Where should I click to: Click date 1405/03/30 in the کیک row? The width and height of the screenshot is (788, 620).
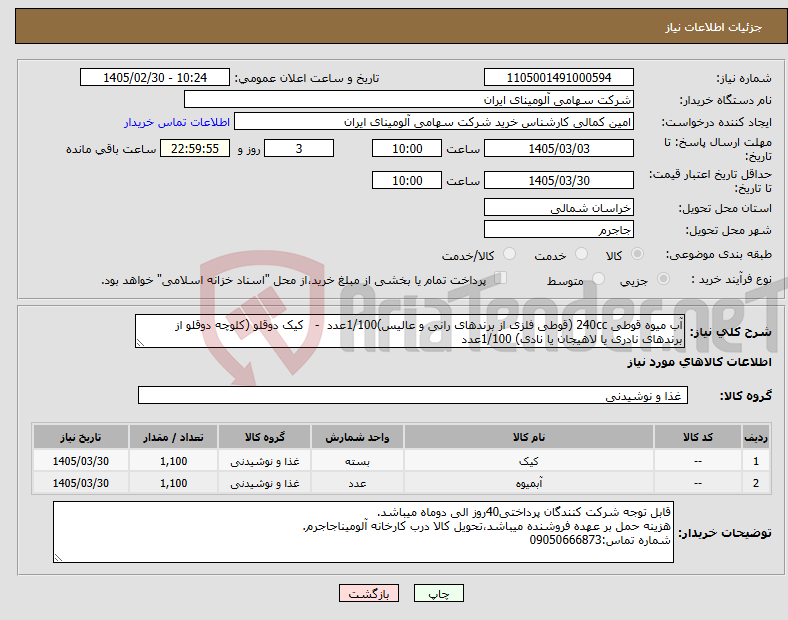(81, 461)
